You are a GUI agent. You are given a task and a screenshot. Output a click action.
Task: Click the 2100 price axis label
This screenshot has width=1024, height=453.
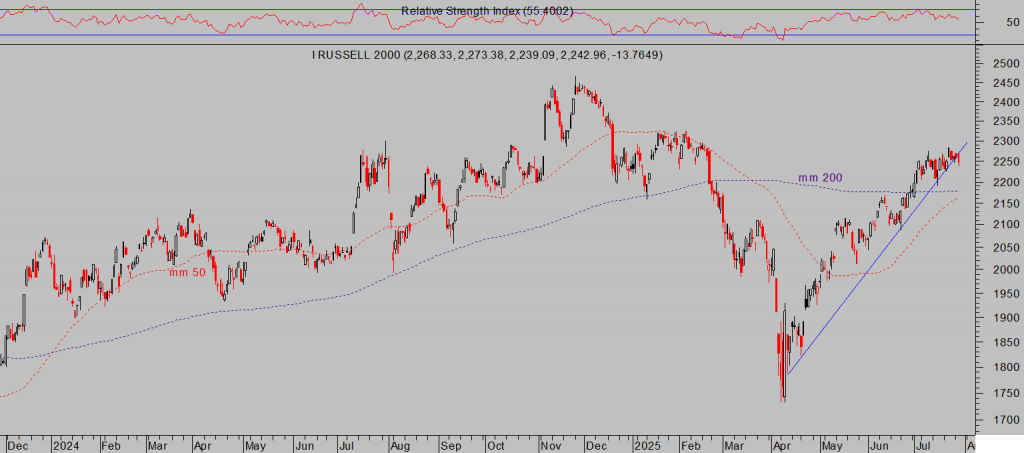[x=1006, y=225]
